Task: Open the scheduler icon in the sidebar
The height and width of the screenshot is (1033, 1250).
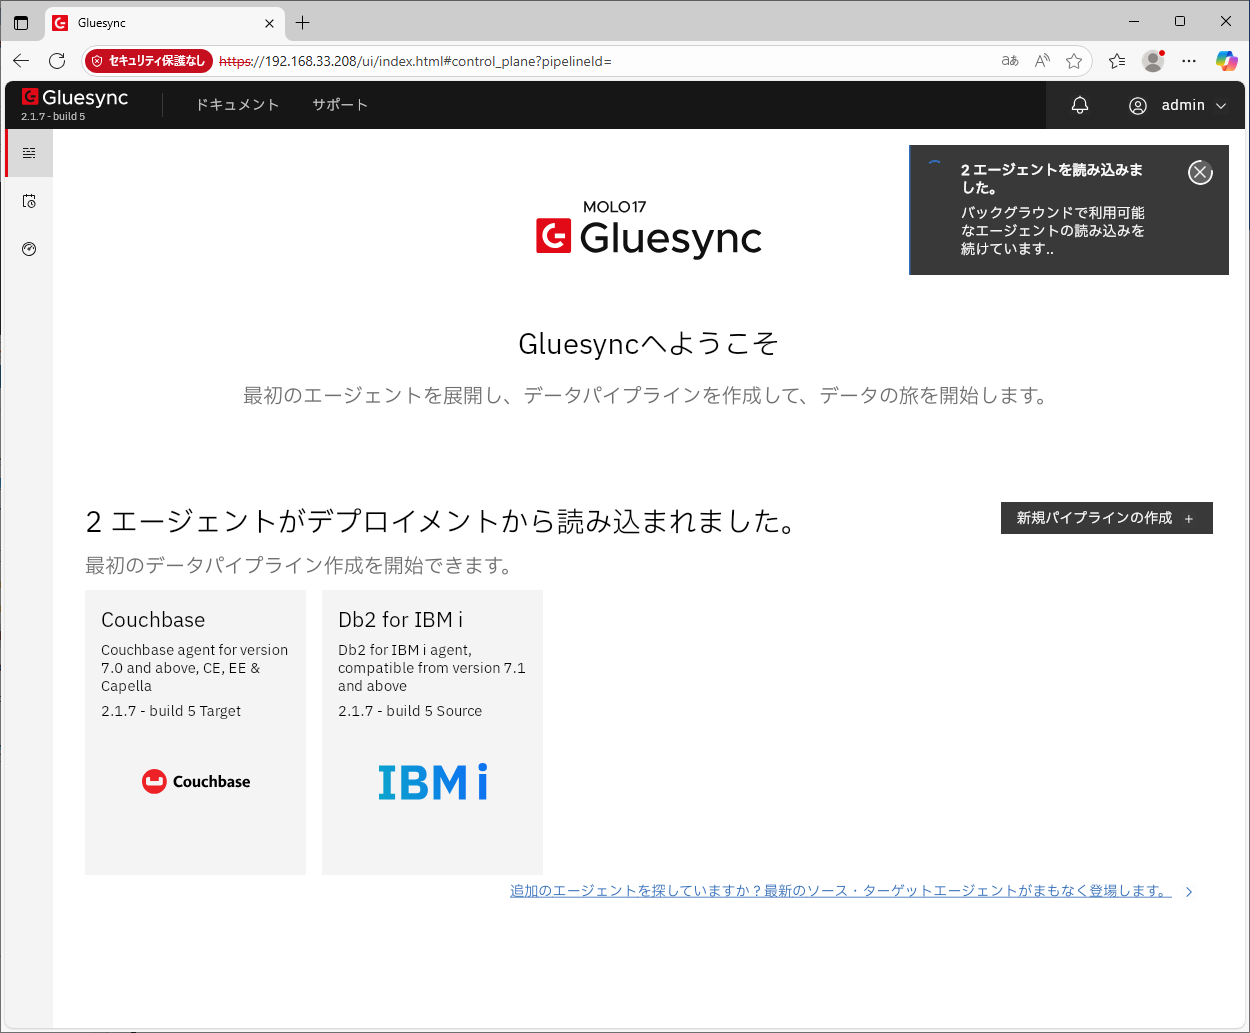Action: pyautogui.click(x=29, y=201)
